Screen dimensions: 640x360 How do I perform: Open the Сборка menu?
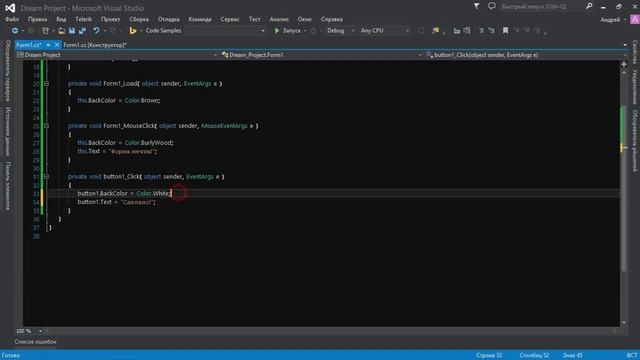(x=139, y=19)
